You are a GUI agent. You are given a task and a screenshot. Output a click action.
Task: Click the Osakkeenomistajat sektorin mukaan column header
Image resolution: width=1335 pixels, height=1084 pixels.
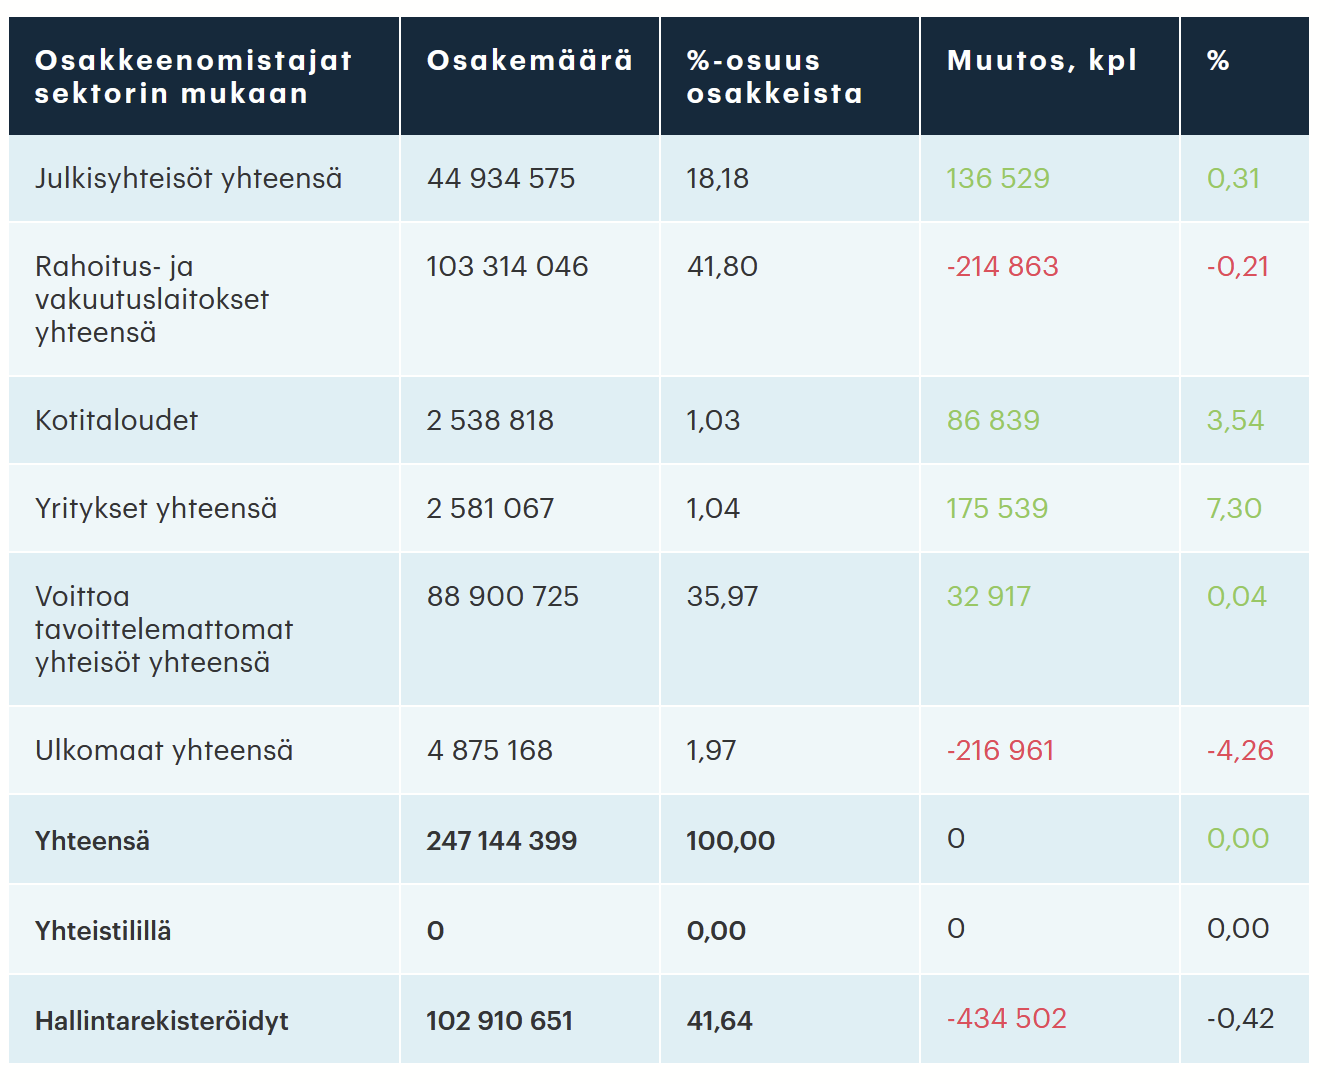[x=193, y=77]
